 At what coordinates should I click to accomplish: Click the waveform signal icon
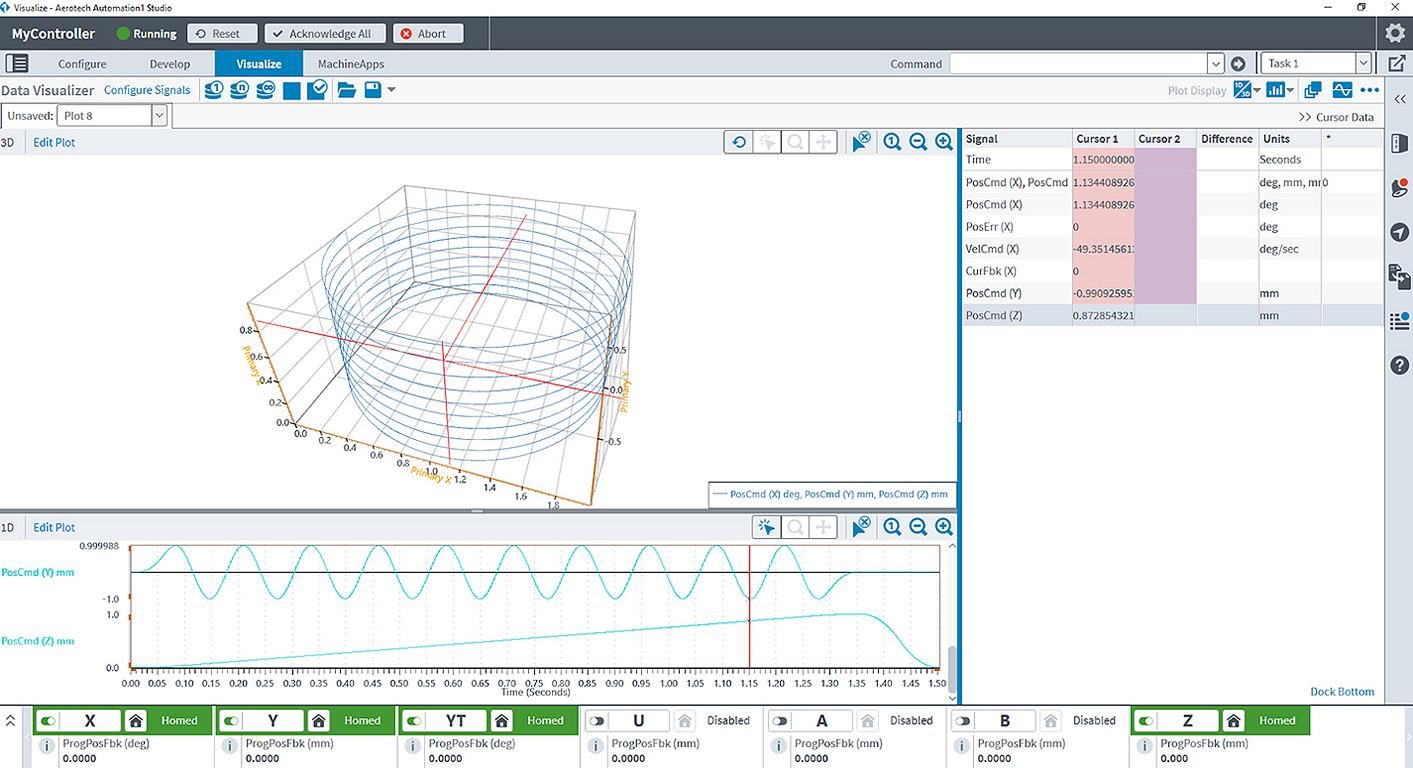(1342, 90)
